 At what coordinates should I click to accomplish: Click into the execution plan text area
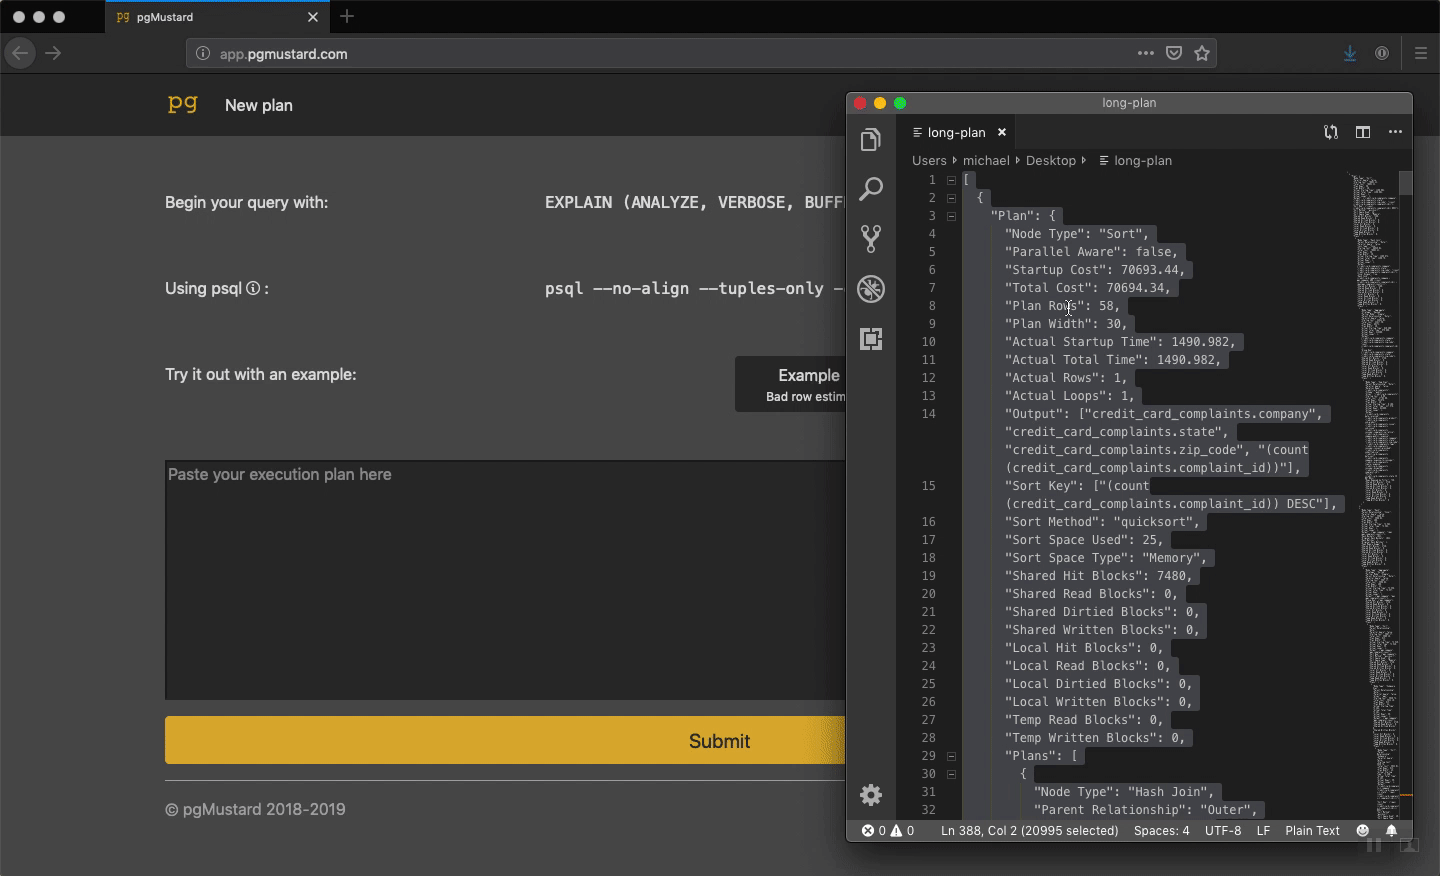506,580
